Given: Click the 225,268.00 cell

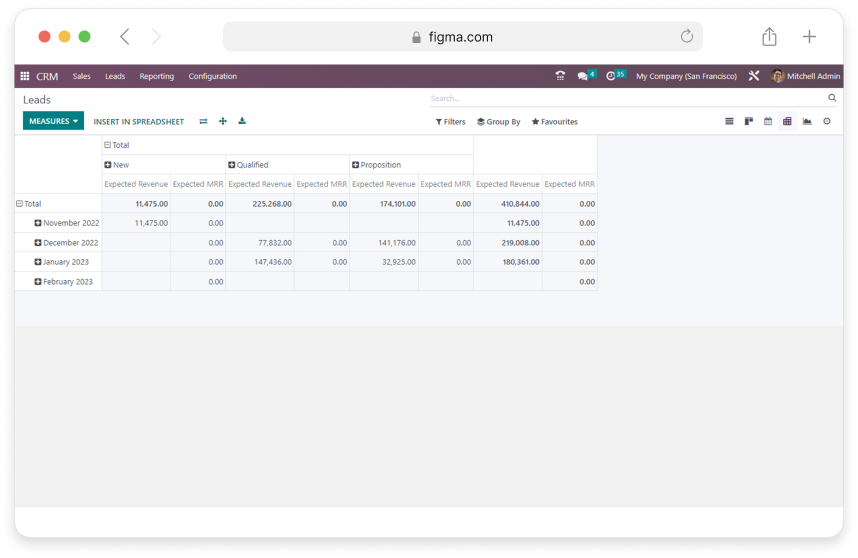Looking at the screenshot, I should [260, 204].
